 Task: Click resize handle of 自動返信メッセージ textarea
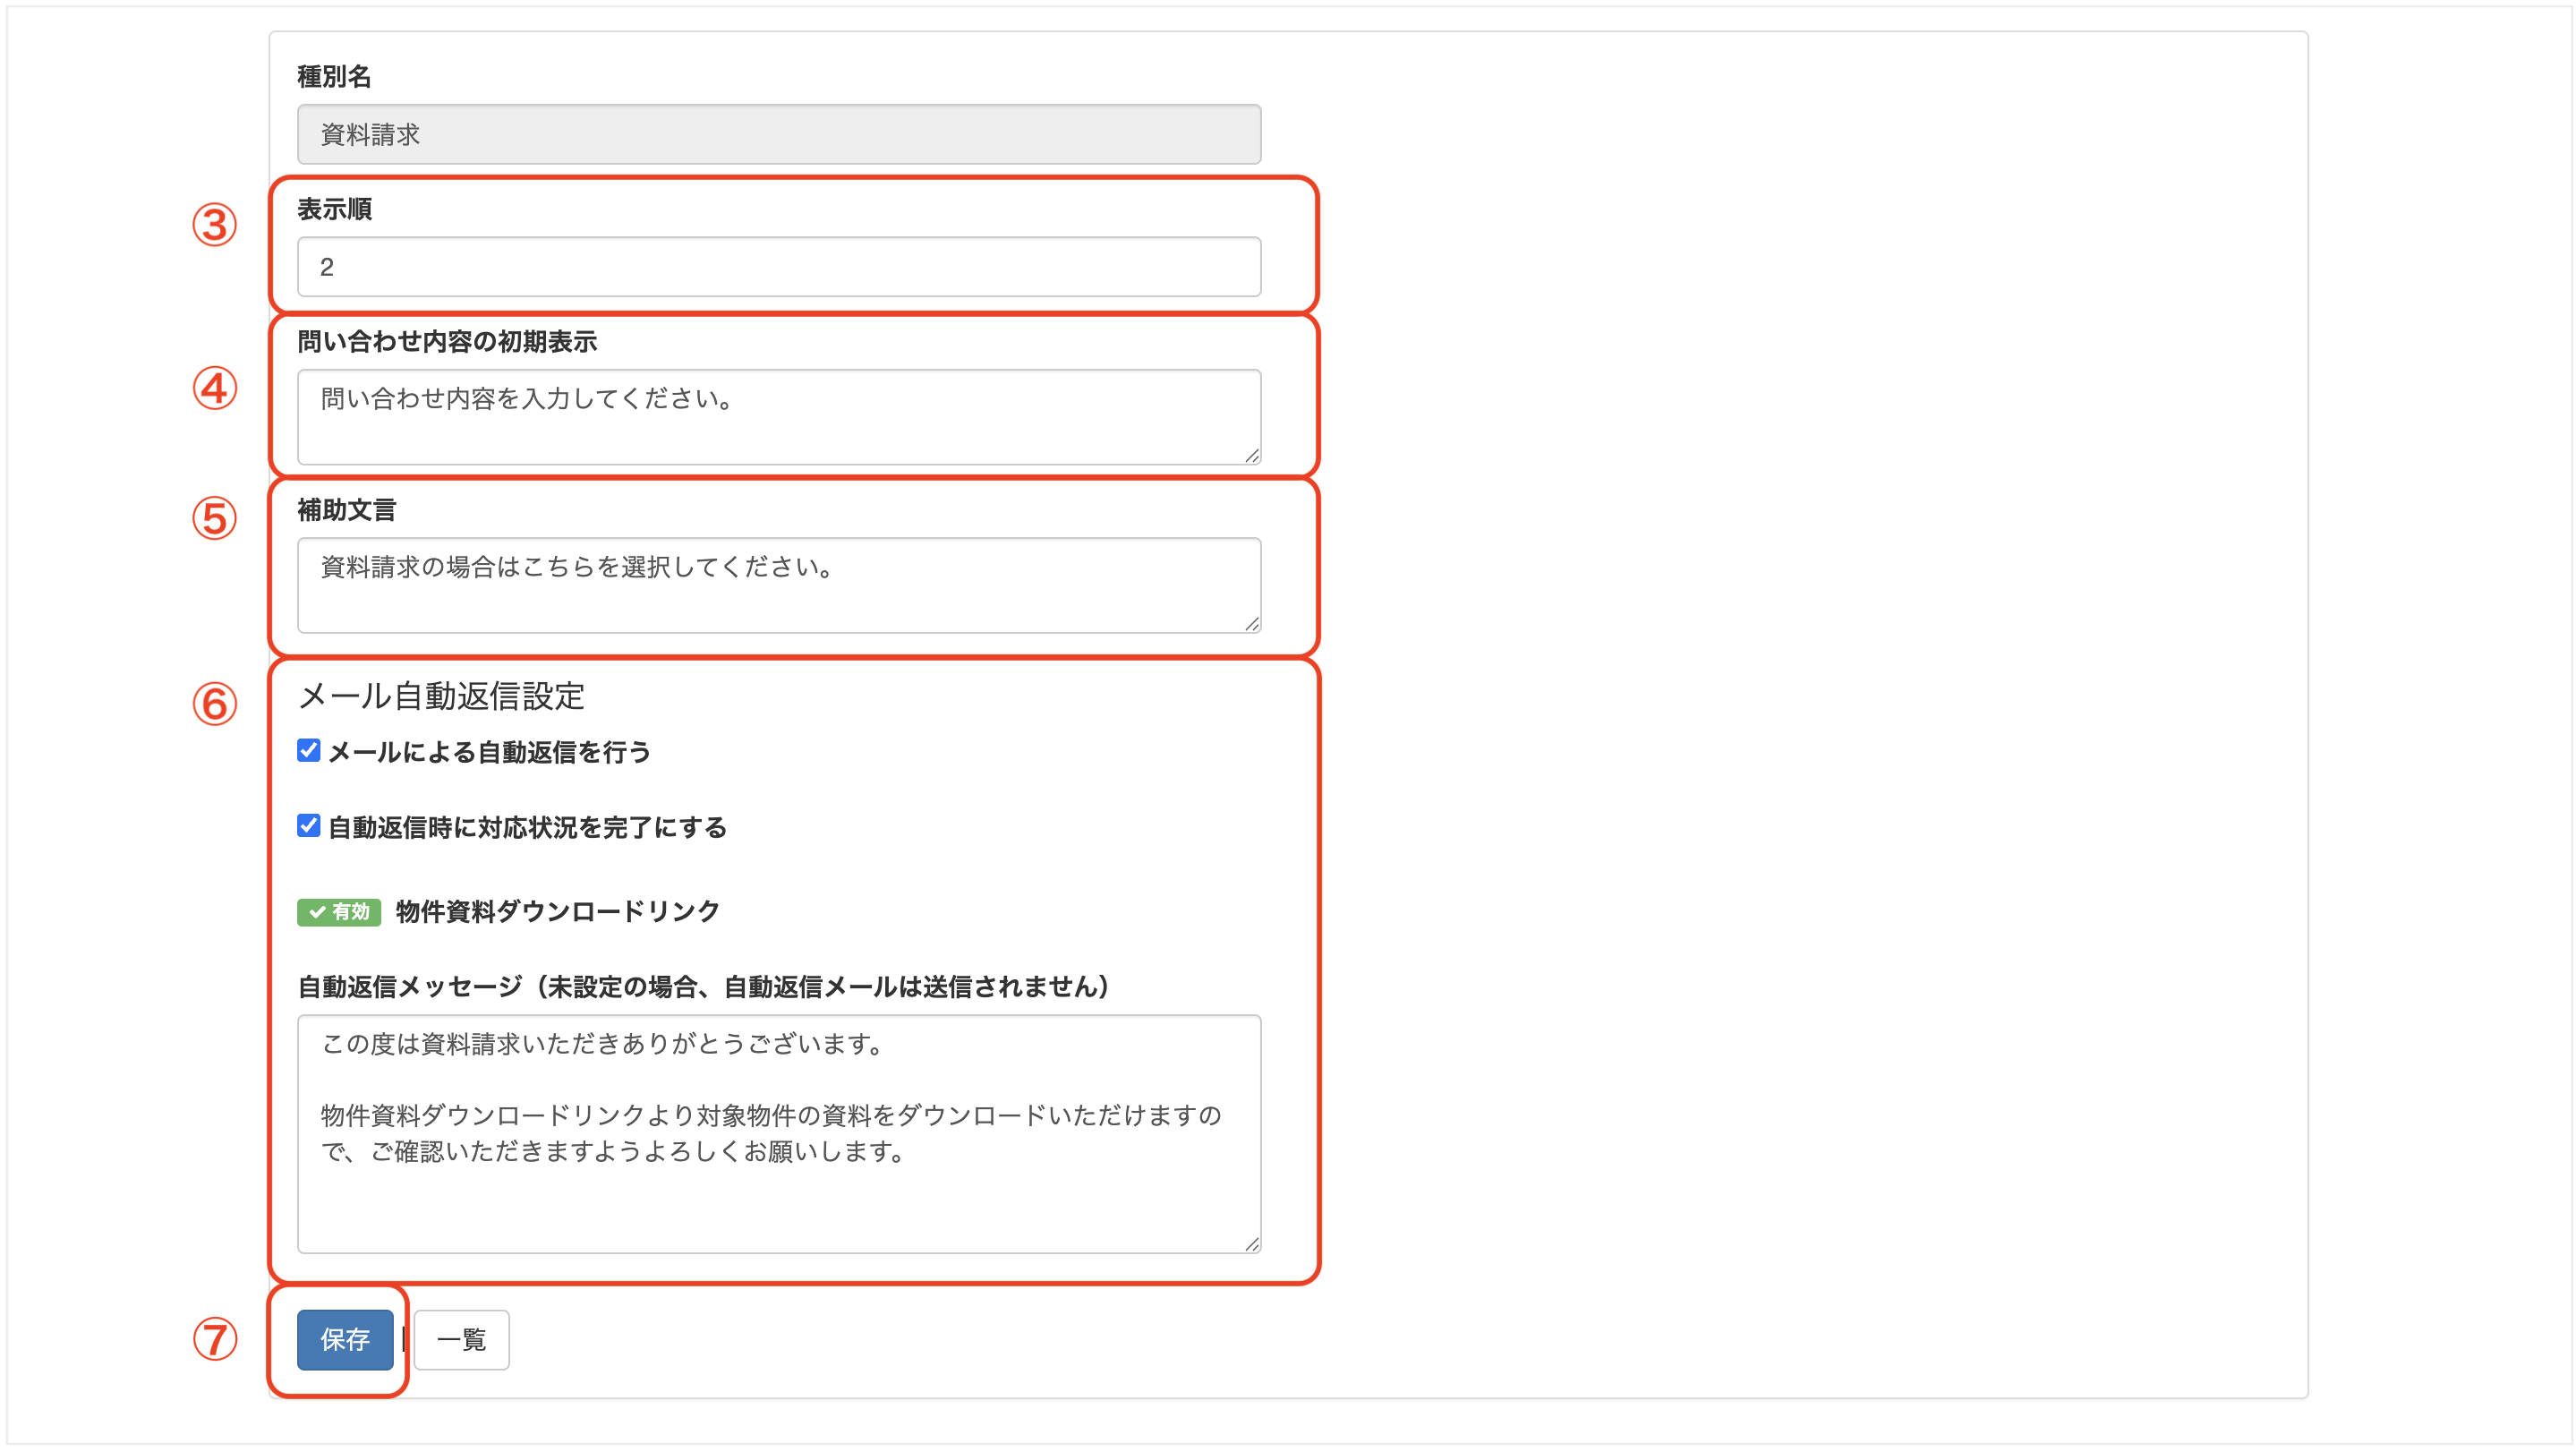pyautogui.click(x=1251, y=1244)
